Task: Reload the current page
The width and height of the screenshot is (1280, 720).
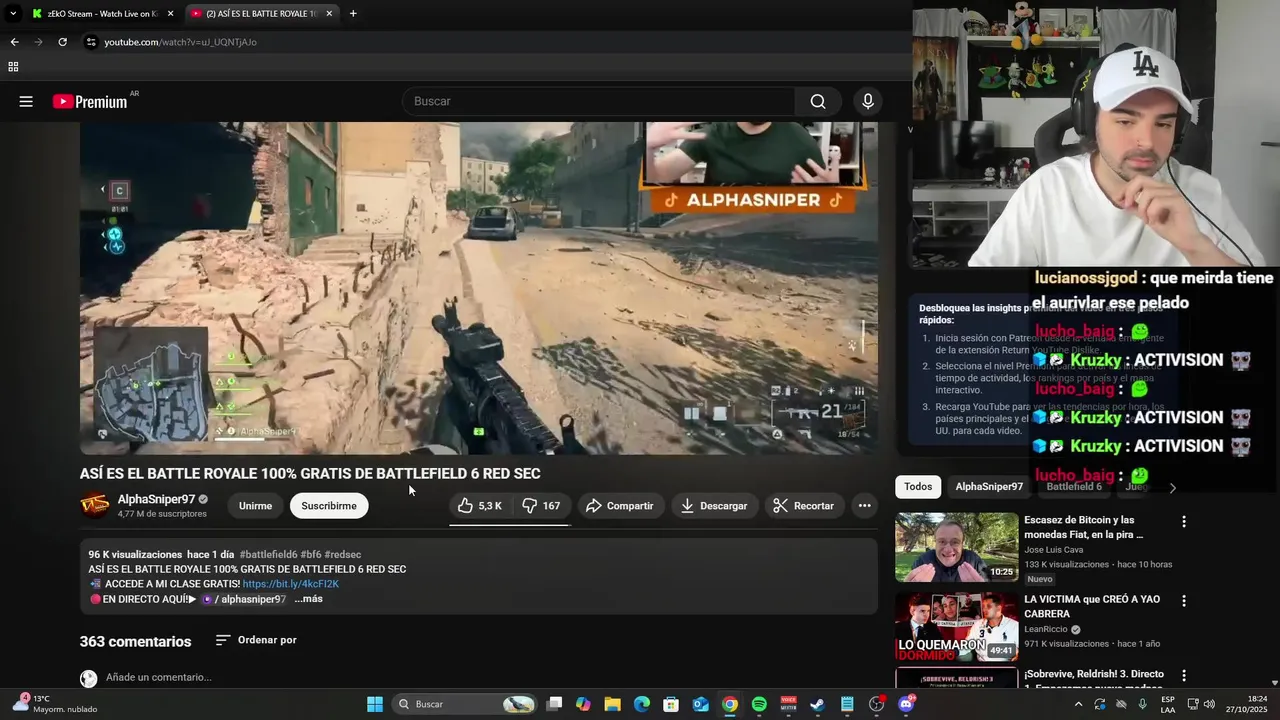Action: [x=62, y=42]
